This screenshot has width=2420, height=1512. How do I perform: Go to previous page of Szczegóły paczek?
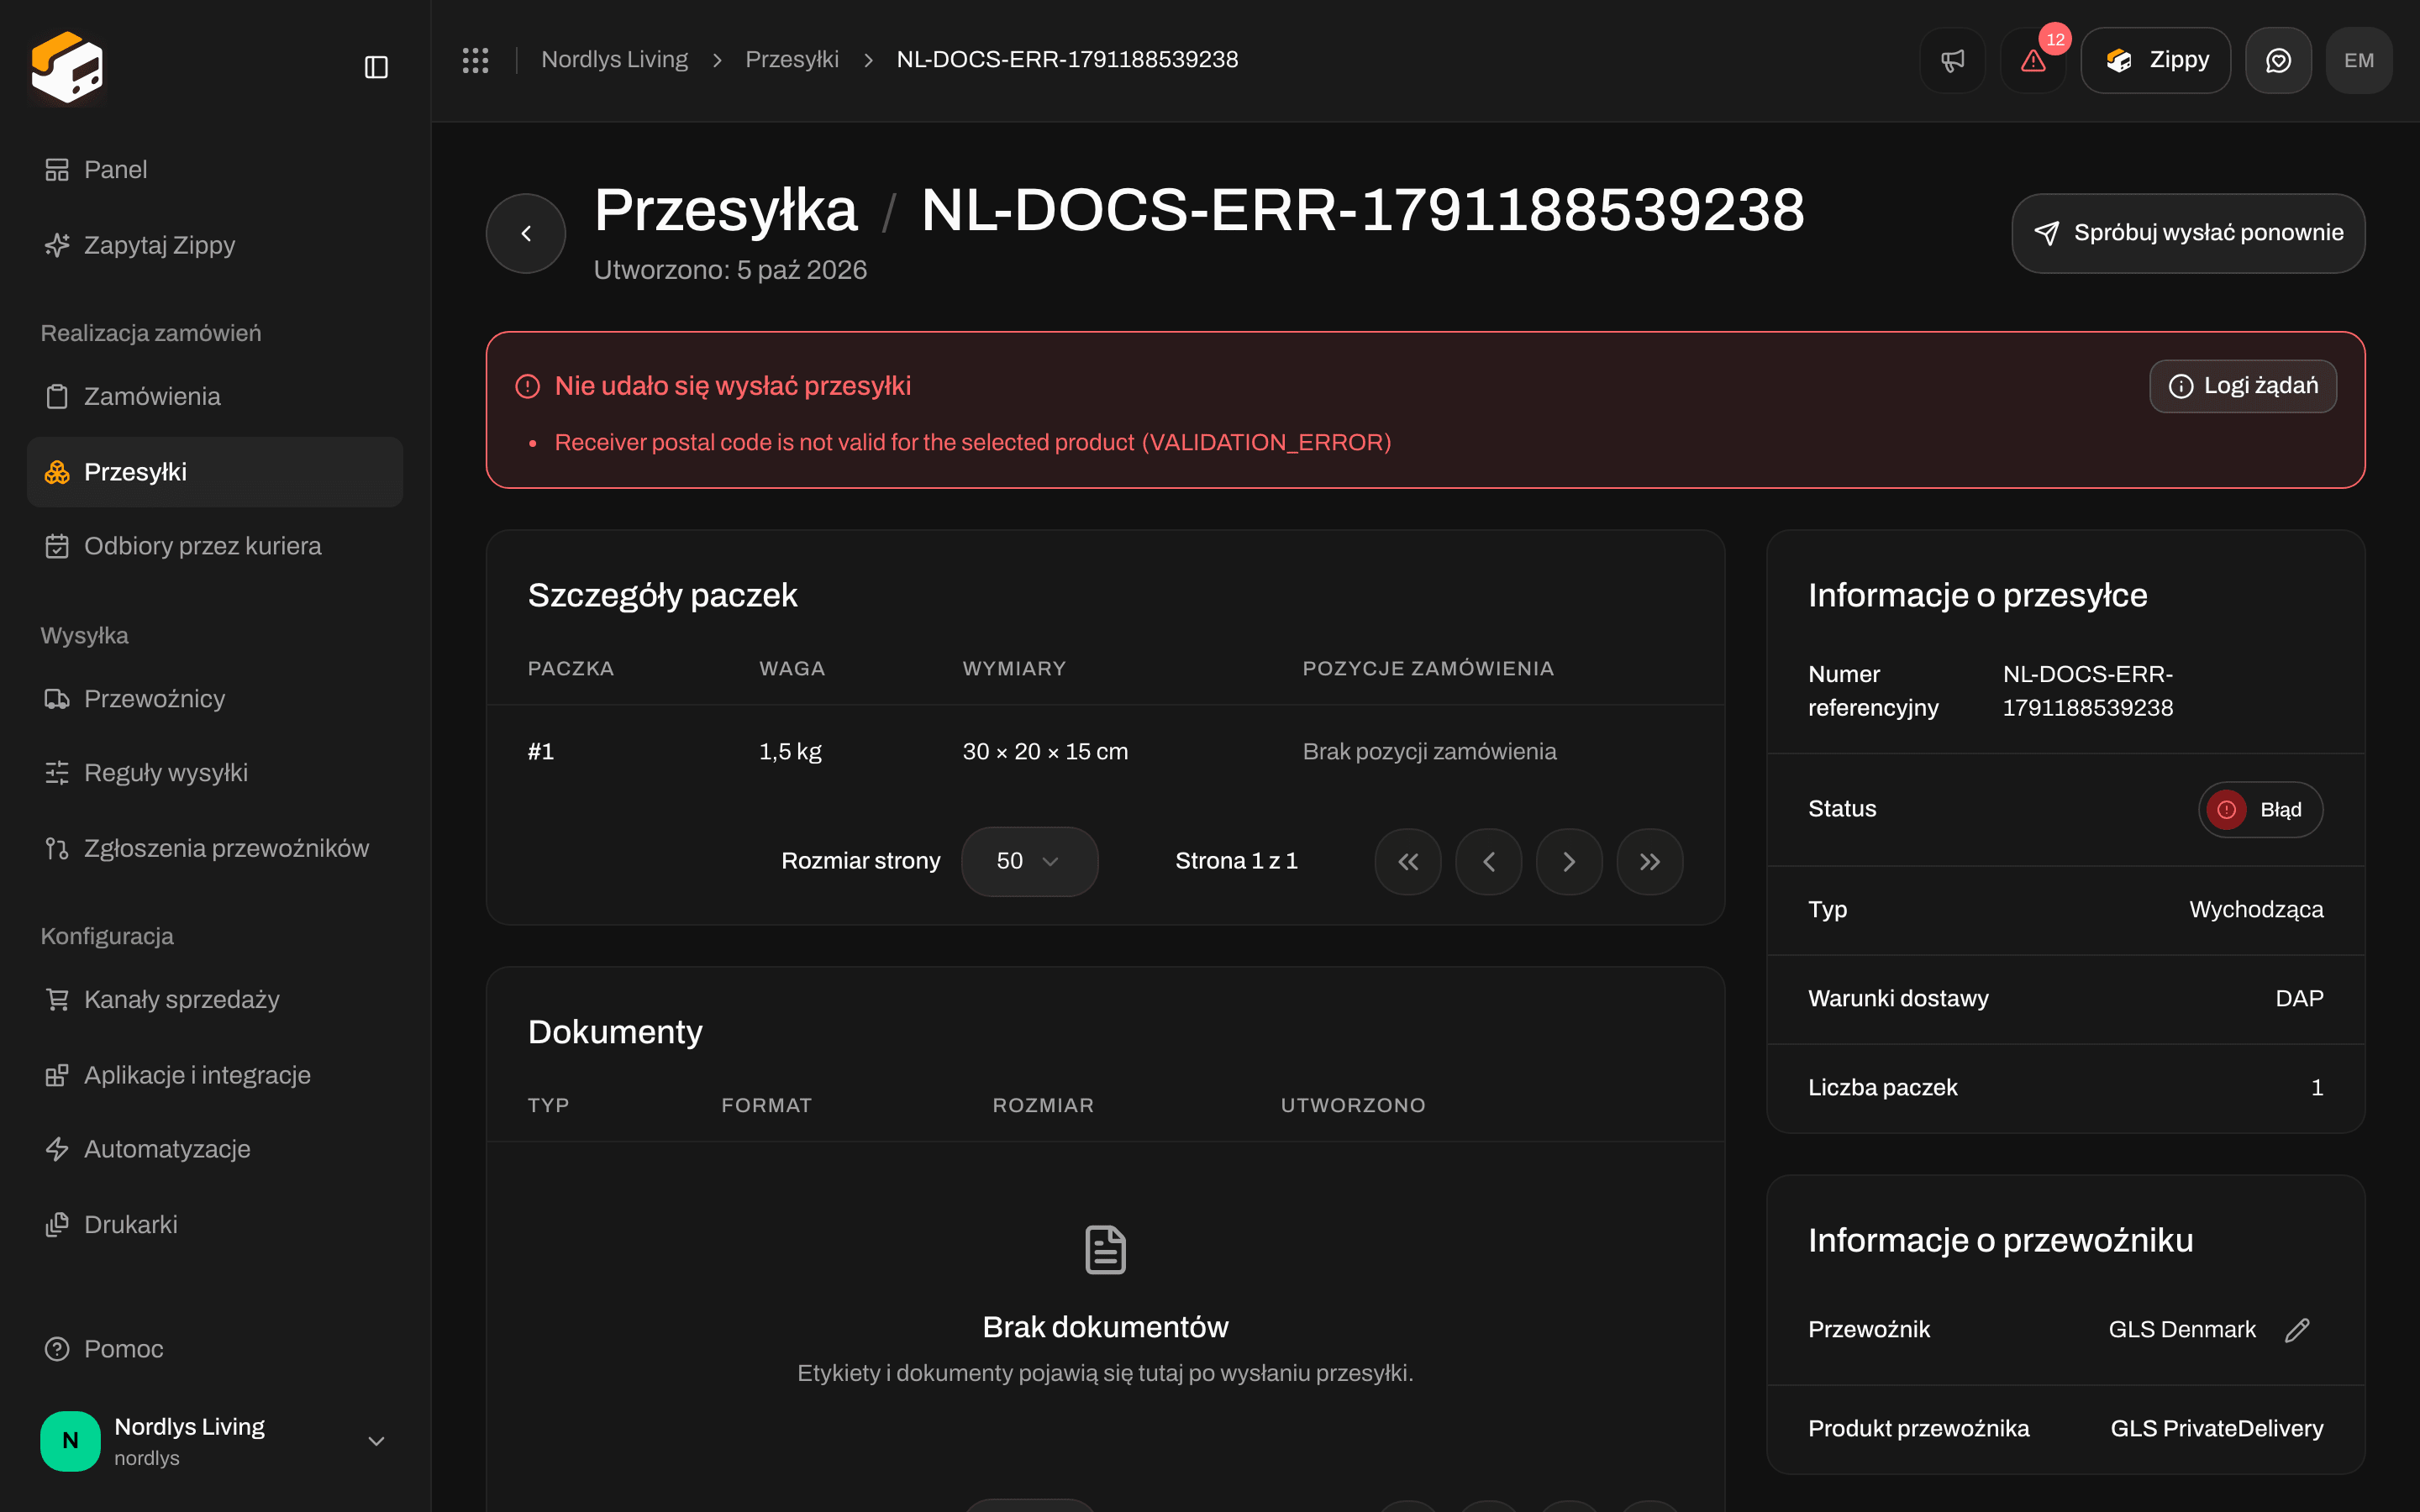tap(1489, 861)
